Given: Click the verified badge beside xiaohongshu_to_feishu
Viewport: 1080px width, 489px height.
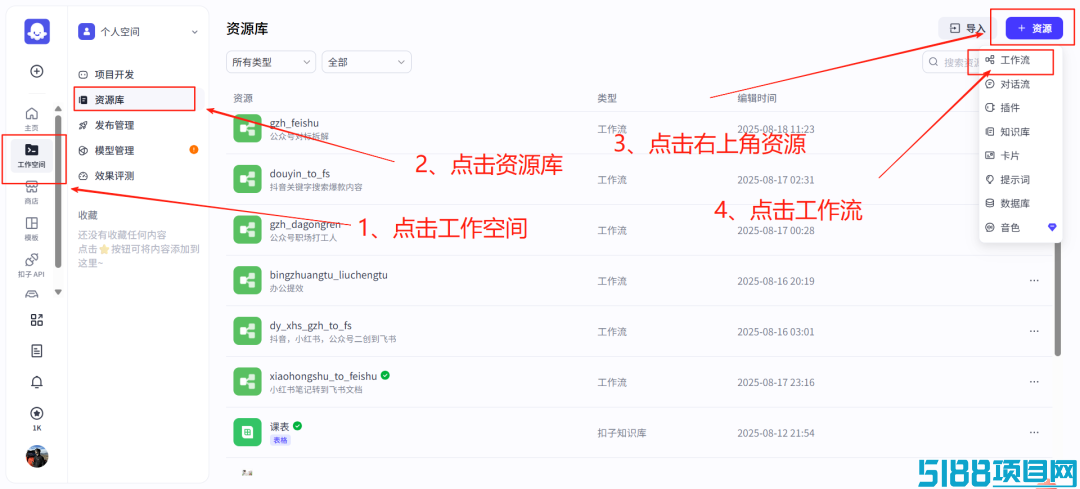Looking at the screenshot, I should [385, 375].
